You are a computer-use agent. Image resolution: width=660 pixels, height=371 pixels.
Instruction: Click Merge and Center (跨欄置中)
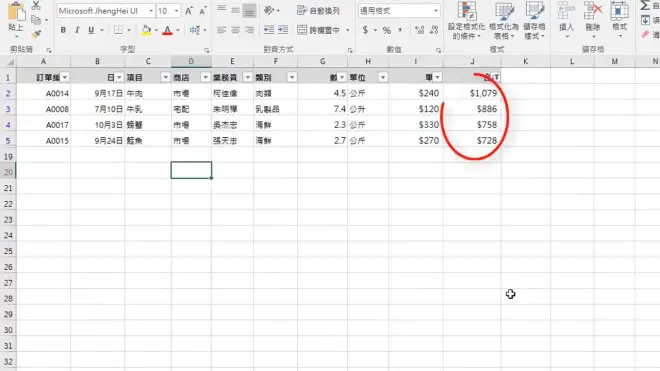tap(319, 30)
